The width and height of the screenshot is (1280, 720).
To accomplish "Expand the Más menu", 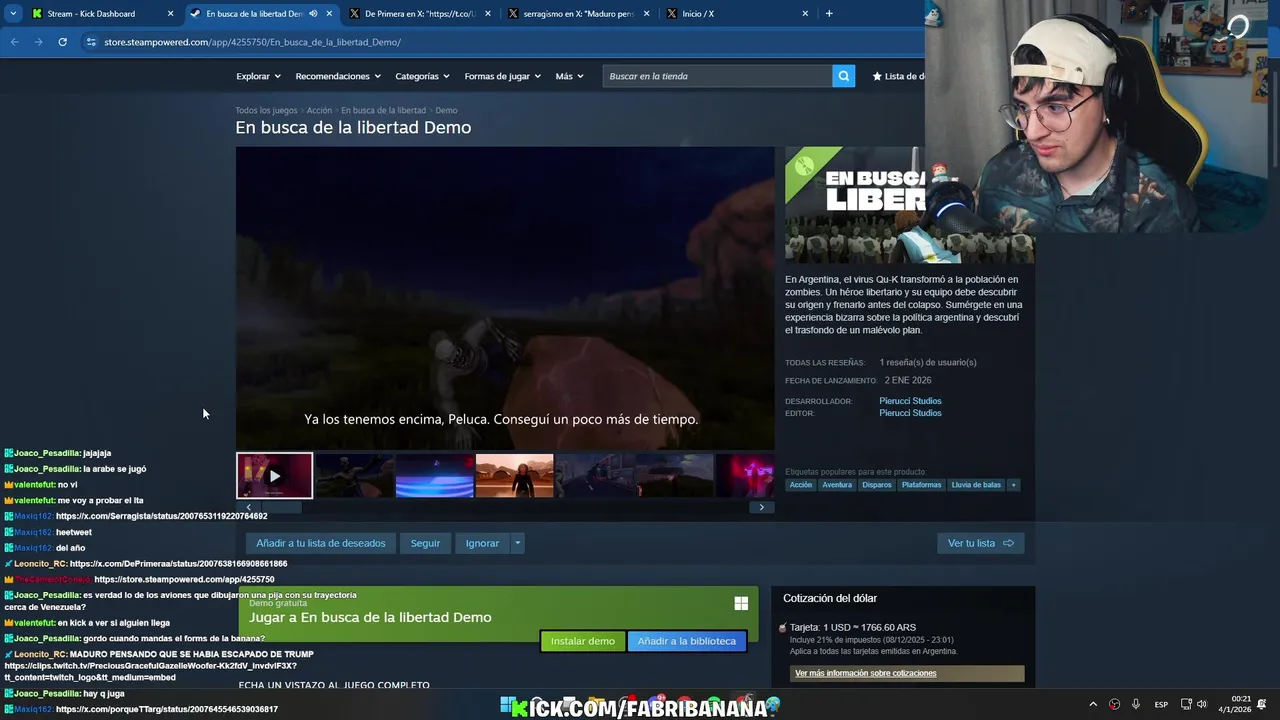I will (569, 76).
